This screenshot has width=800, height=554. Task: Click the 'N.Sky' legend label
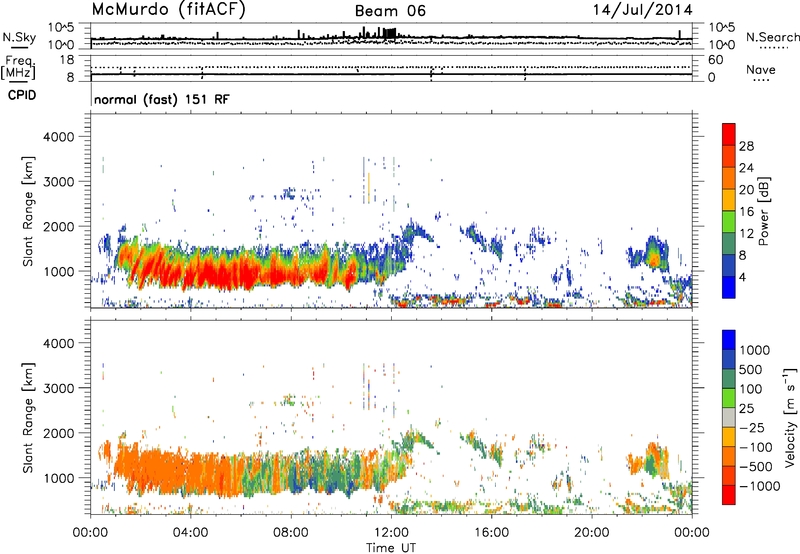(19, 37)
